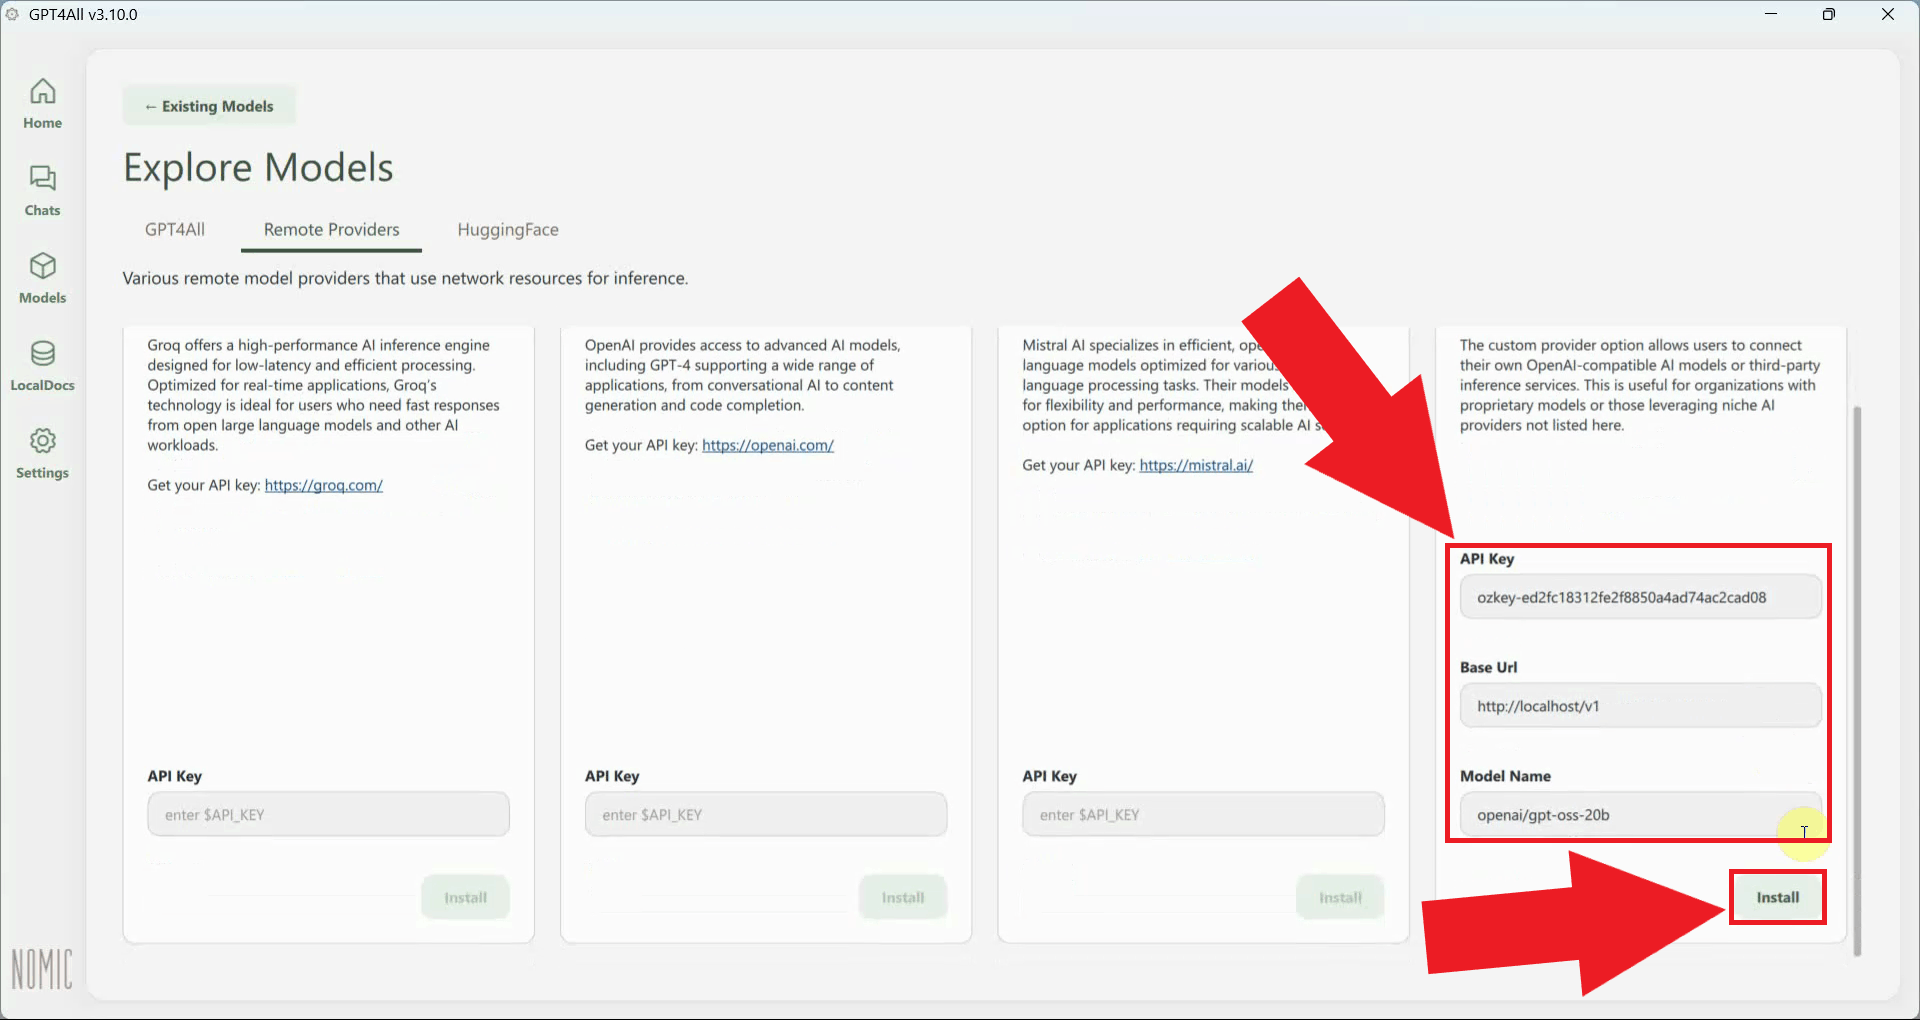Install the custom openai/gpt-oss-20b model

(x=1777, y=897)
